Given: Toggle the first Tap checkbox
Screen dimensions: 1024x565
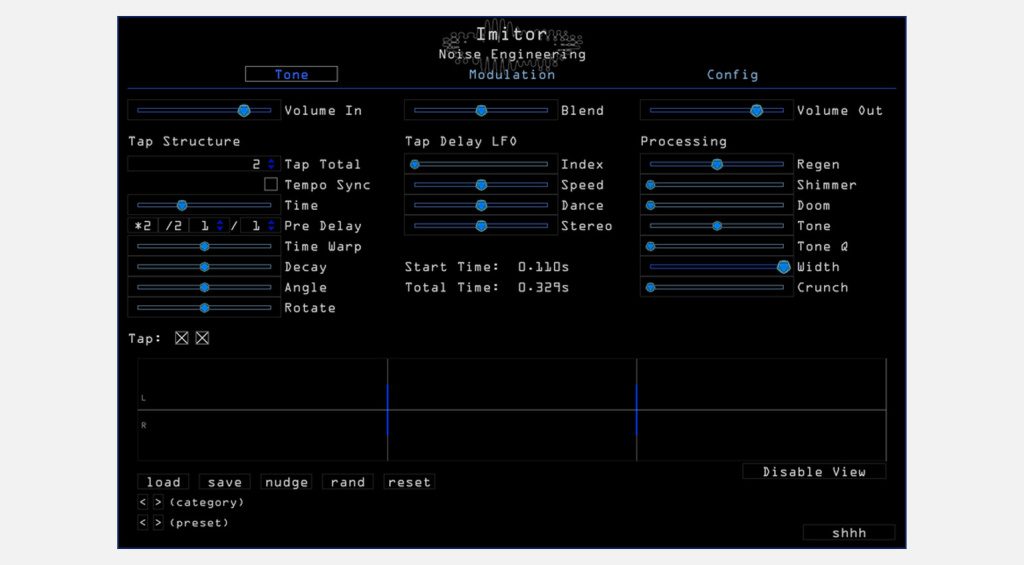Looking at the screenshot, I should coord(182,338).
